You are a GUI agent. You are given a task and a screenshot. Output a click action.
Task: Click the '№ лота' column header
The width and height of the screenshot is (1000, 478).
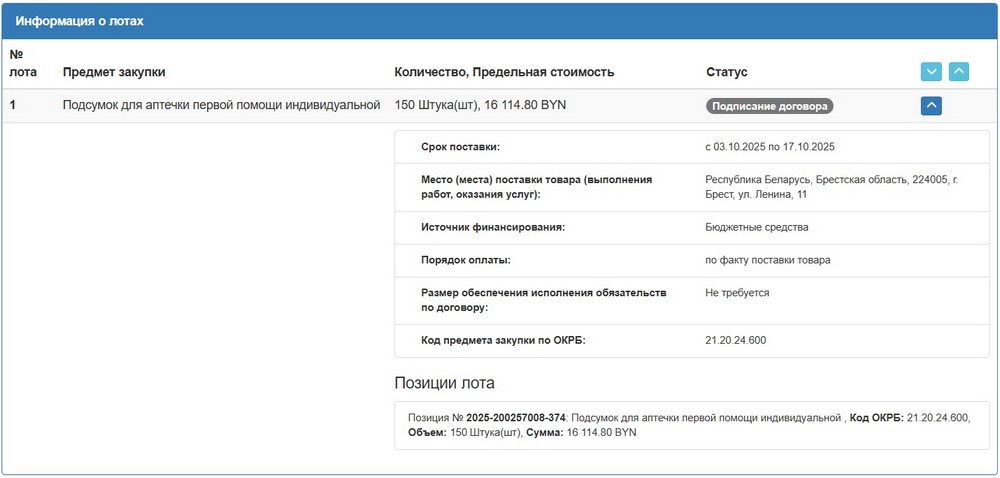pos(22,63)
